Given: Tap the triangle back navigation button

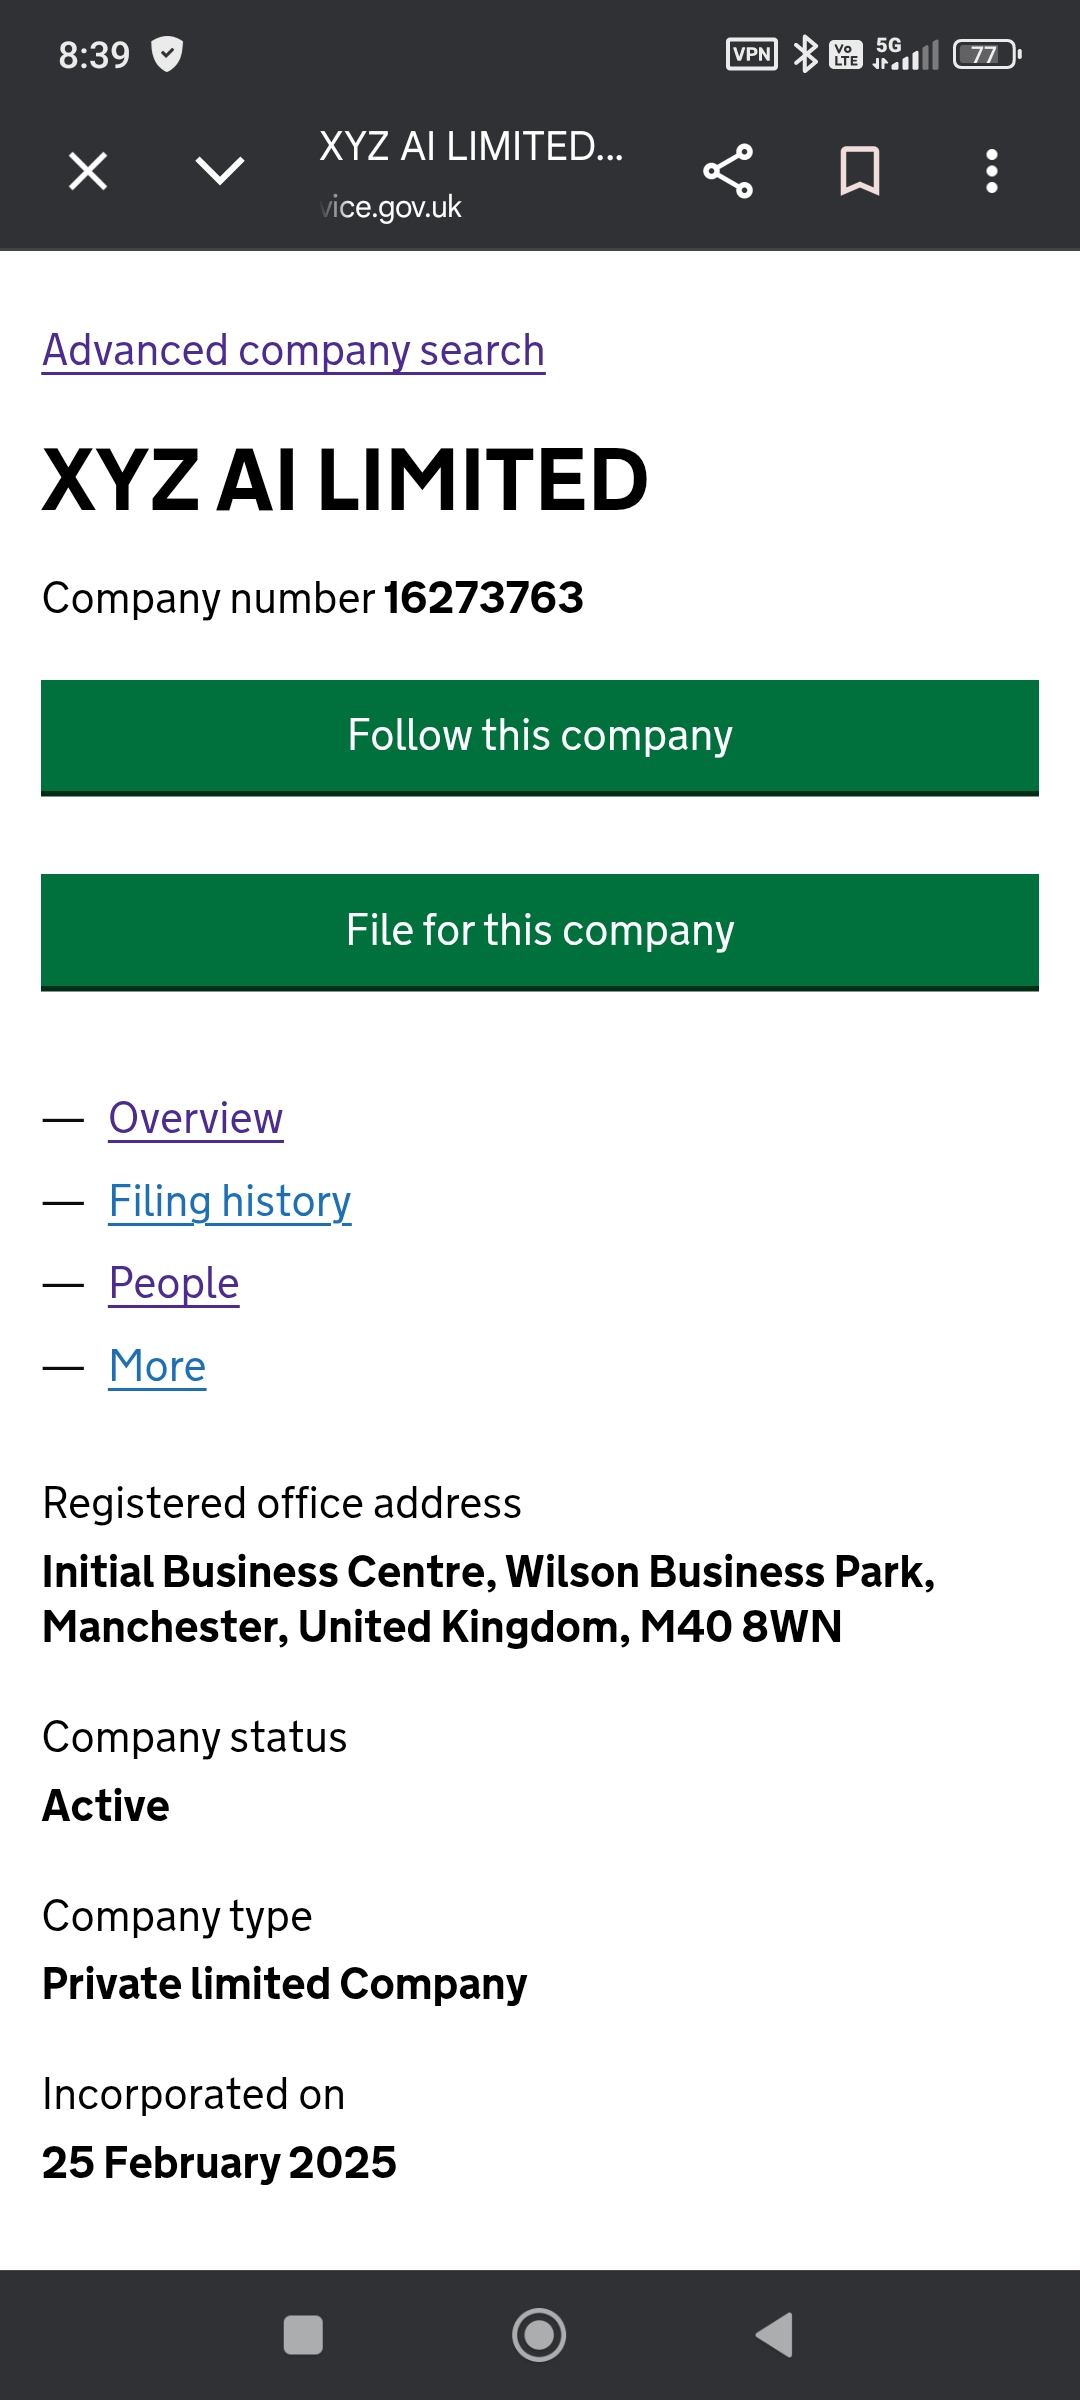Looking at the screenshot, I should click(775, 2335).
